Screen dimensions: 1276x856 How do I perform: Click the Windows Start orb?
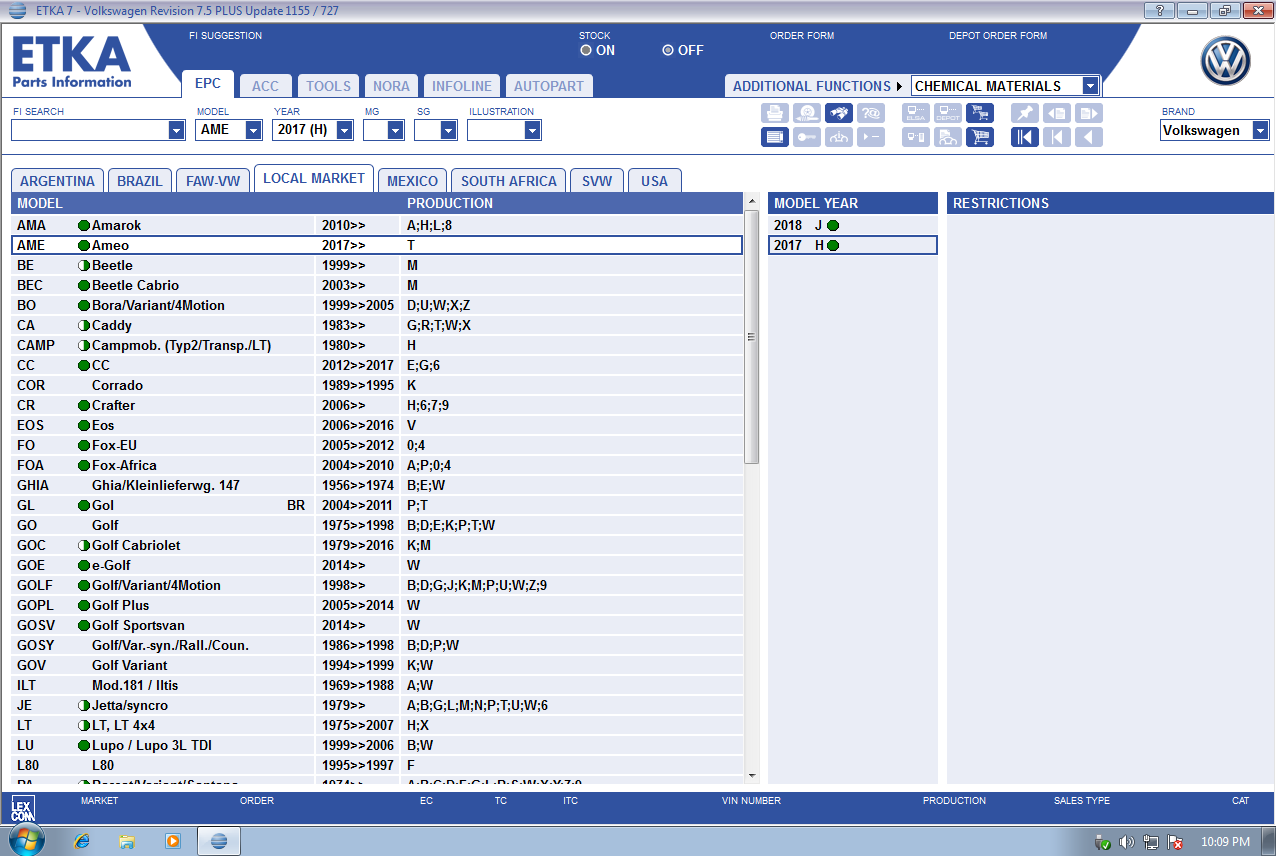tap(26, 840)
